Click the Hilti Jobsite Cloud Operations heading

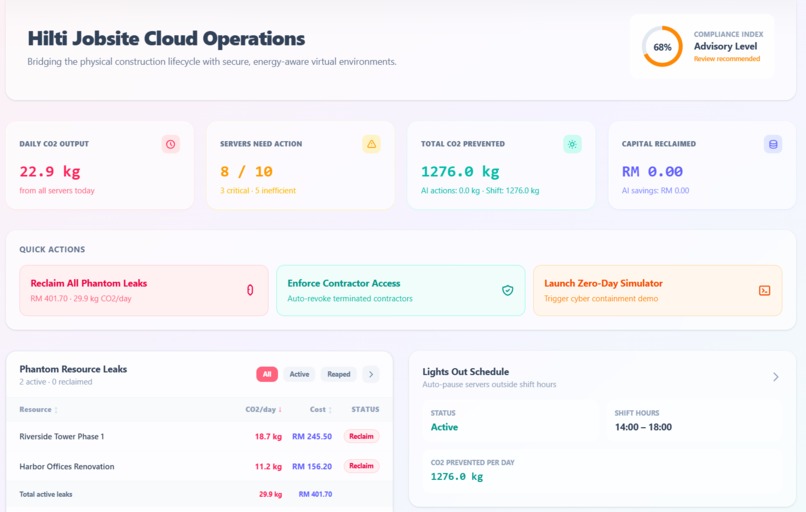pyautogui.click(x=166, y=39)
